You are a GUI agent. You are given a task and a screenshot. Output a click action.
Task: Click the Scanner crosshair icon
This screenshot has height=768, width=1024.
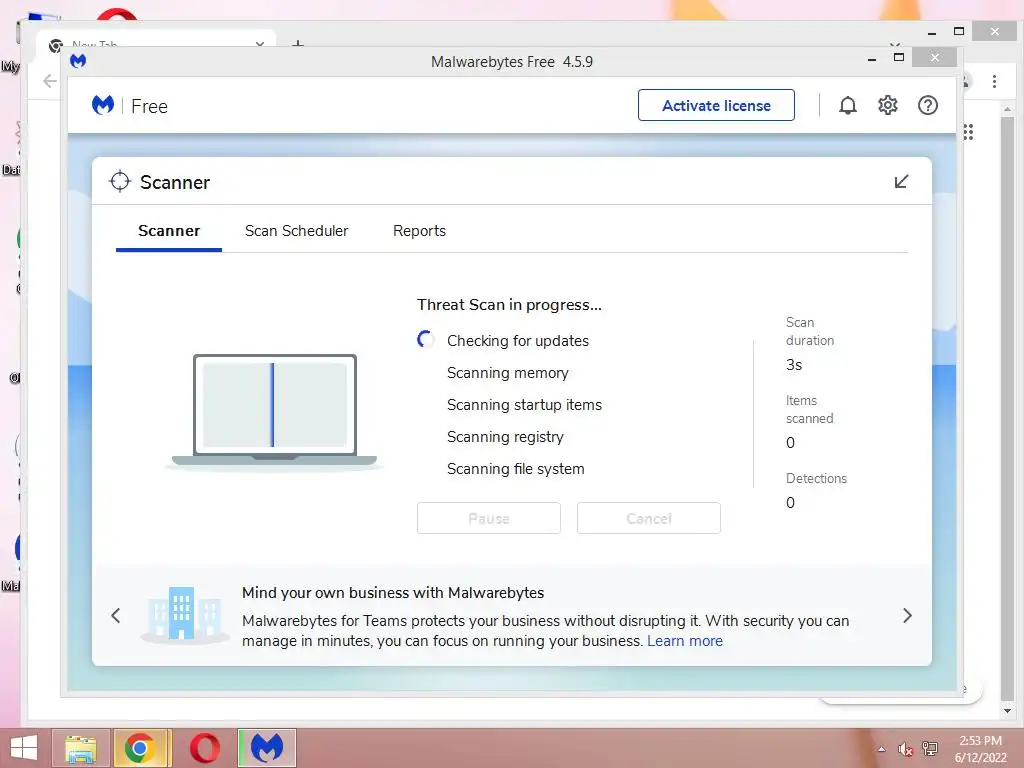(x=120, y=182)
